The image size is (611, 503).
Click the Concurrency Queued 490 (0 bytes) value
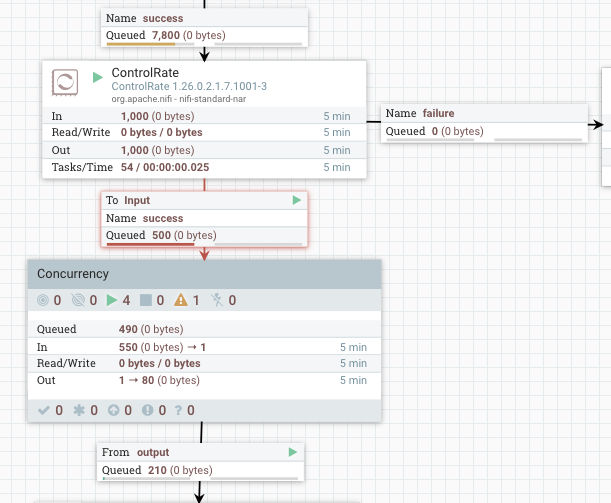(151, 329)
